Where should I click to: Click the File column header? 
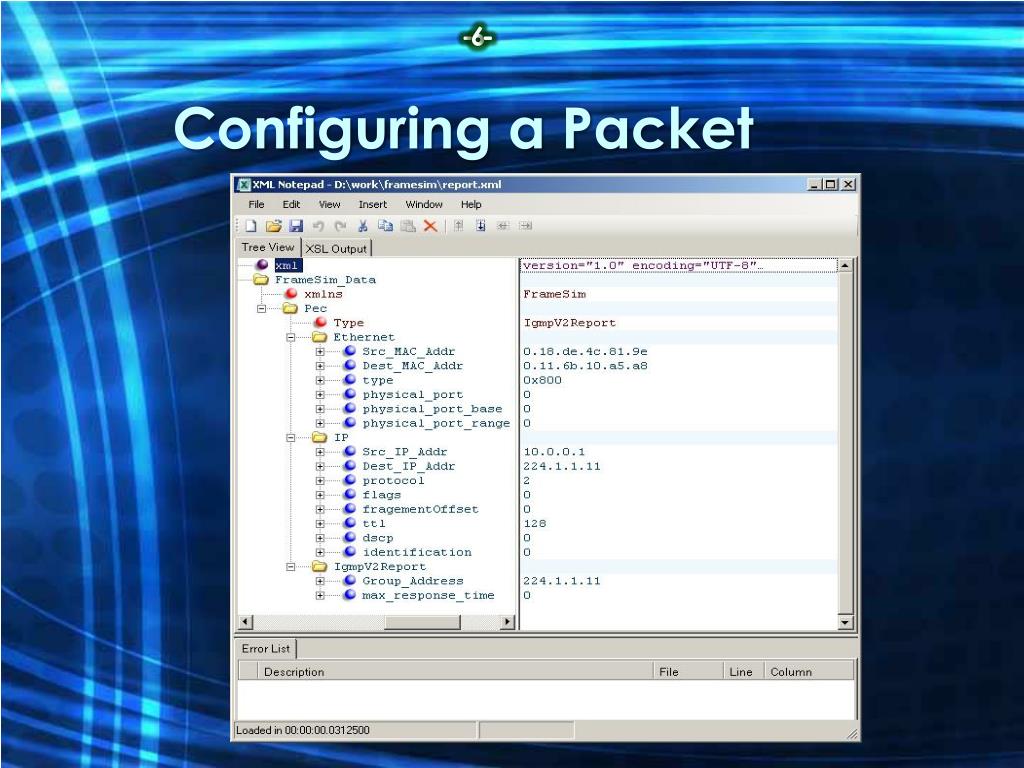[x=688, y=671]
